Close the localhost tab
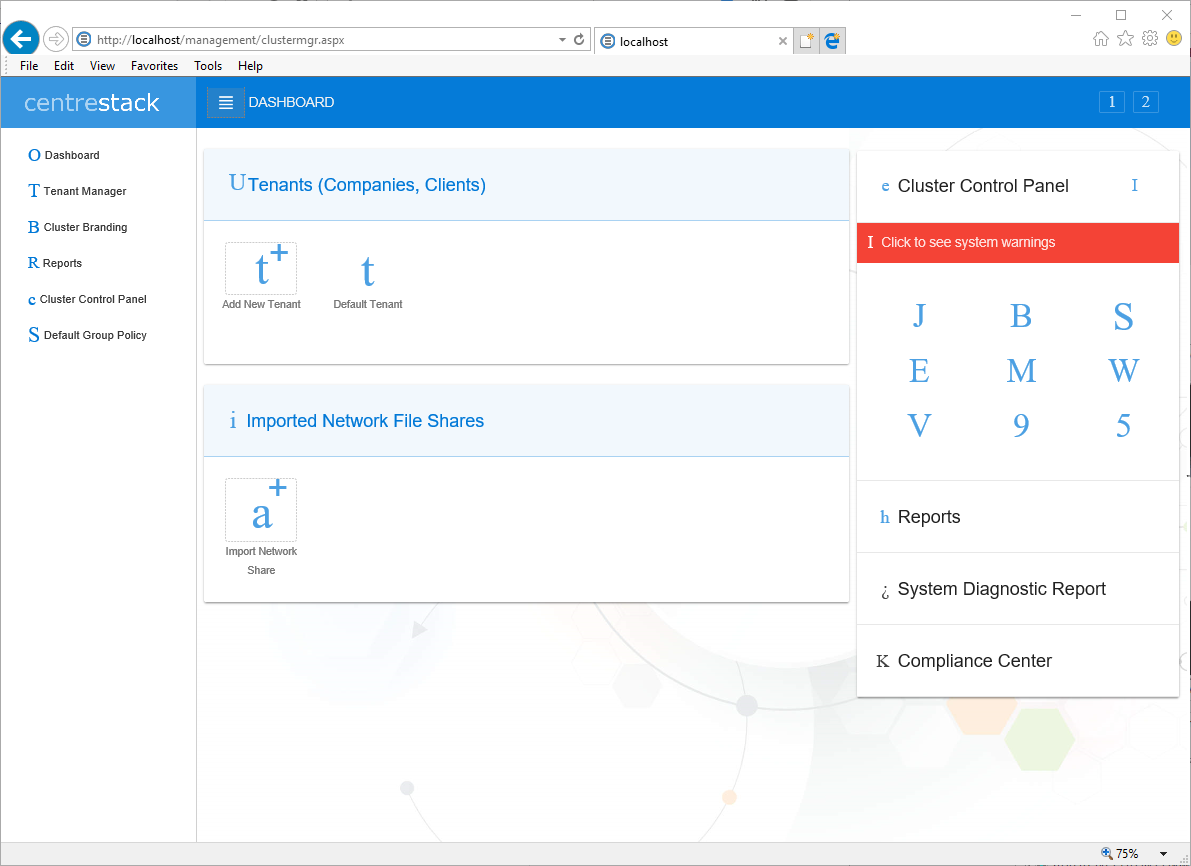 [x=782, y=42]
